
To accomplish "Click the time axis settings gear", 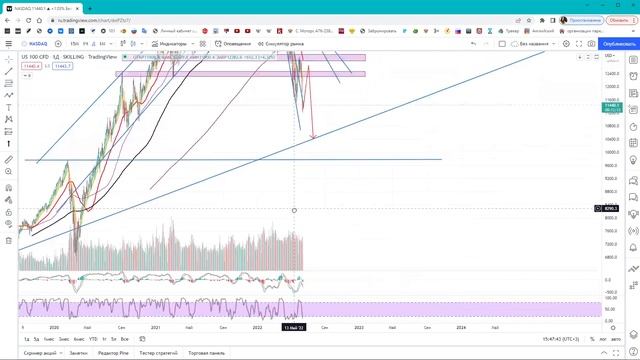I will [x=613, y=328].
